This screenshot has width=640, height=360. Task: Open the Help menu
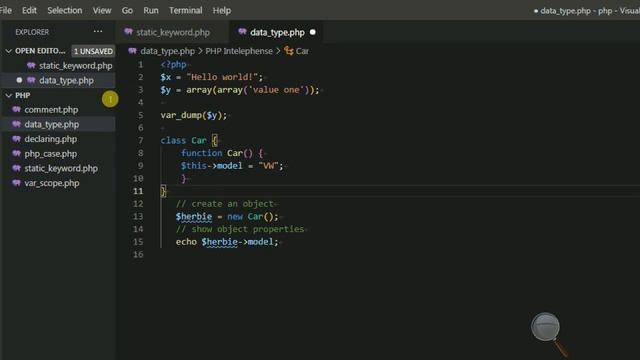click(222, 10)
